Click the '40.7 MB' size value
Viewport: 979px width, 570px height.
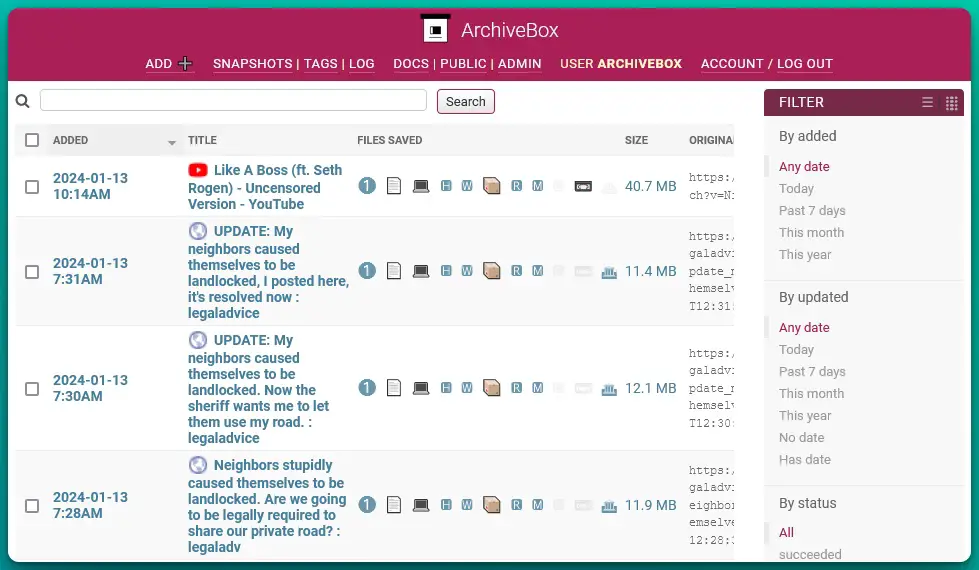(x=651, y=186)
